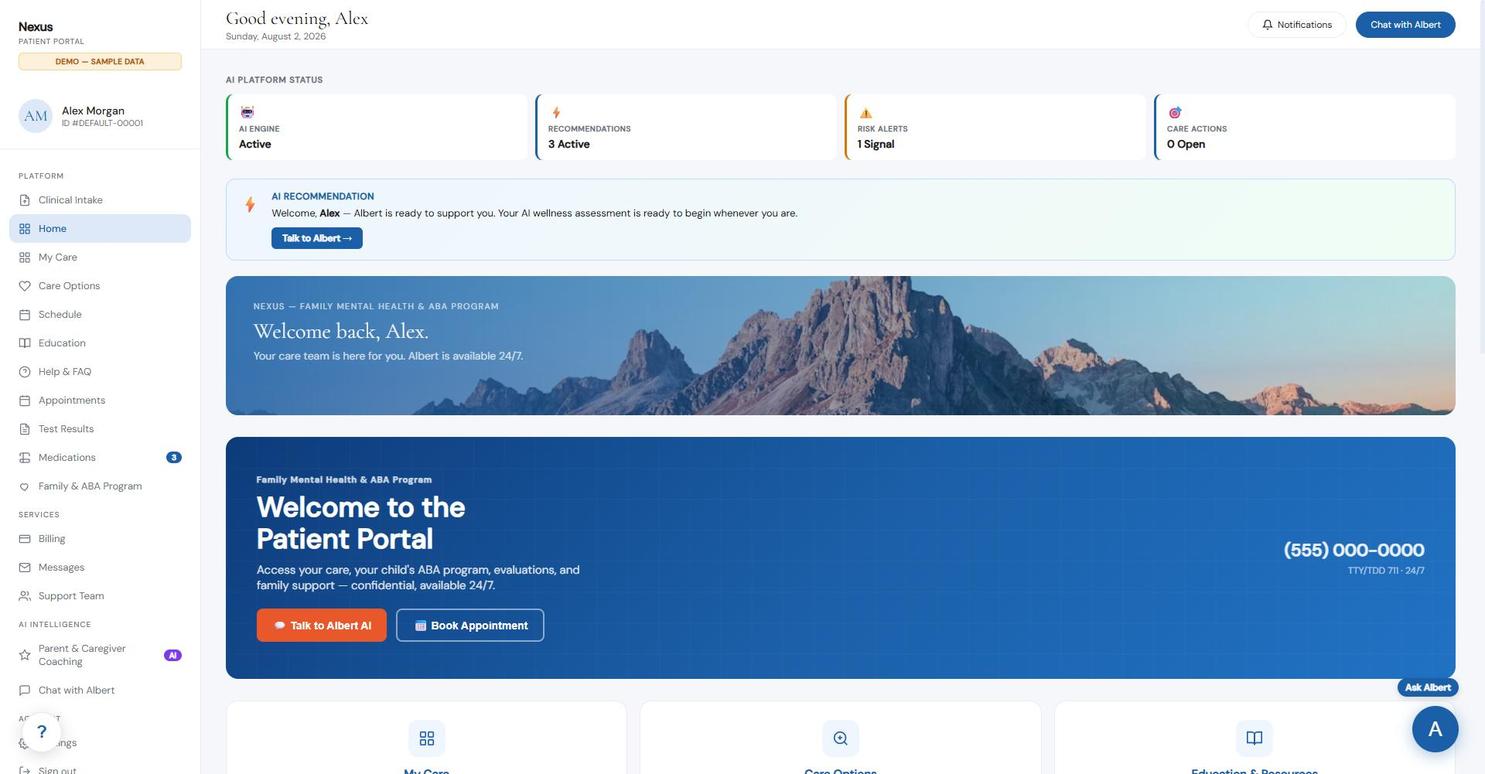Click the Care Actions target icon

1175,113
